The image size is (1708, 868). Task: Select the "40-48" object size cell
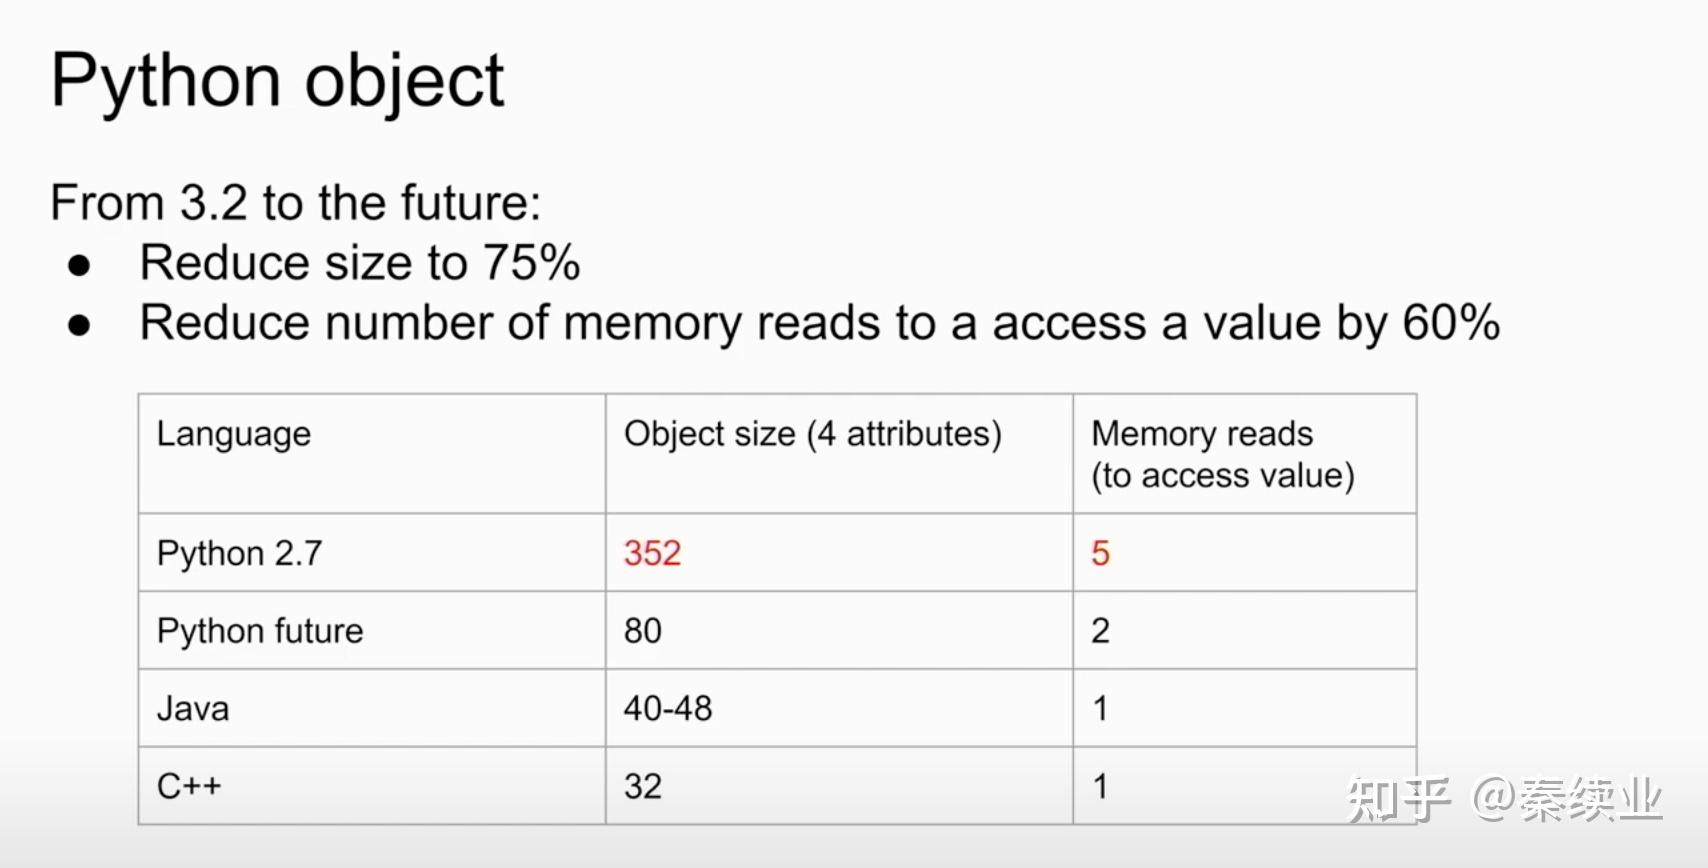tap(668, 709)
